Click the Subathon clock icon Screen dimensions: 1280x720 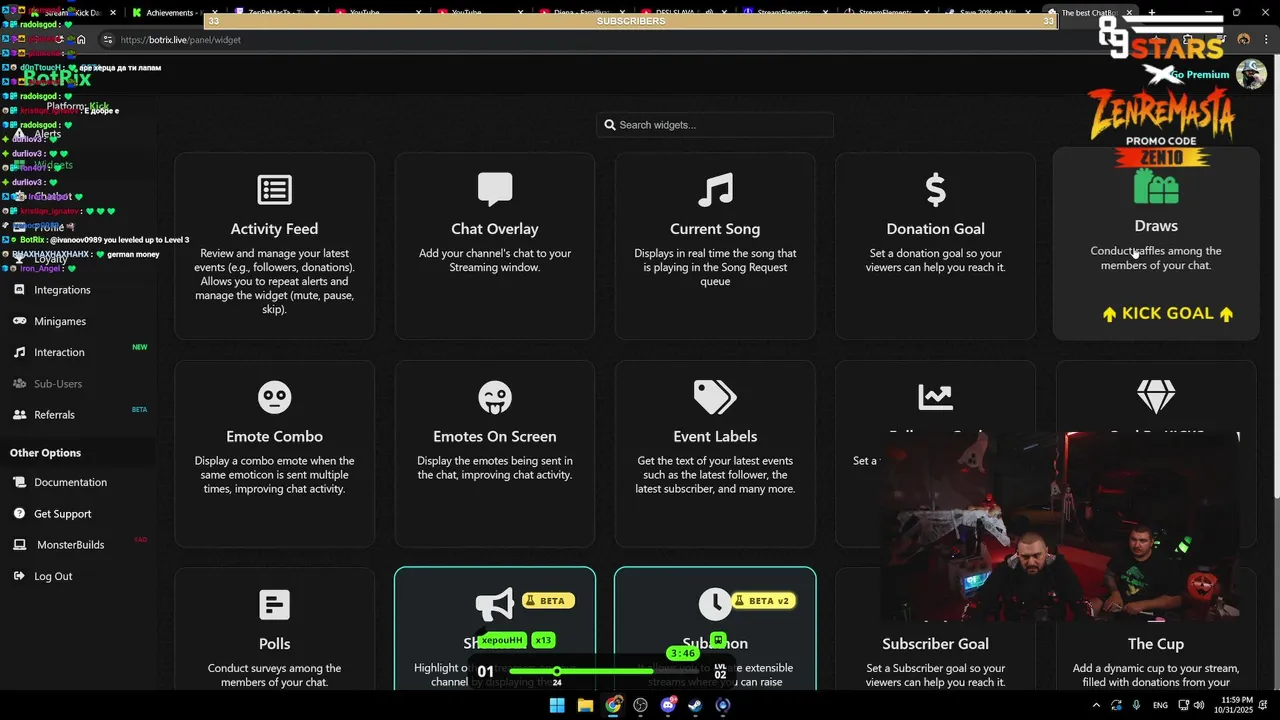tap(714, 604)
